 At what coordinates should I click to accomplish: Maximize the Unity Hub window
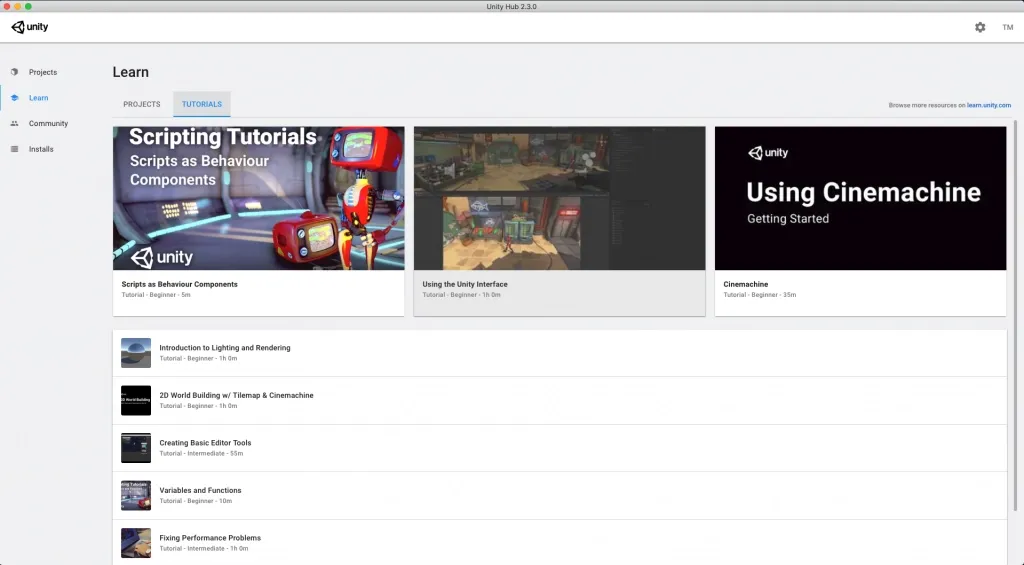coord(28,7)
